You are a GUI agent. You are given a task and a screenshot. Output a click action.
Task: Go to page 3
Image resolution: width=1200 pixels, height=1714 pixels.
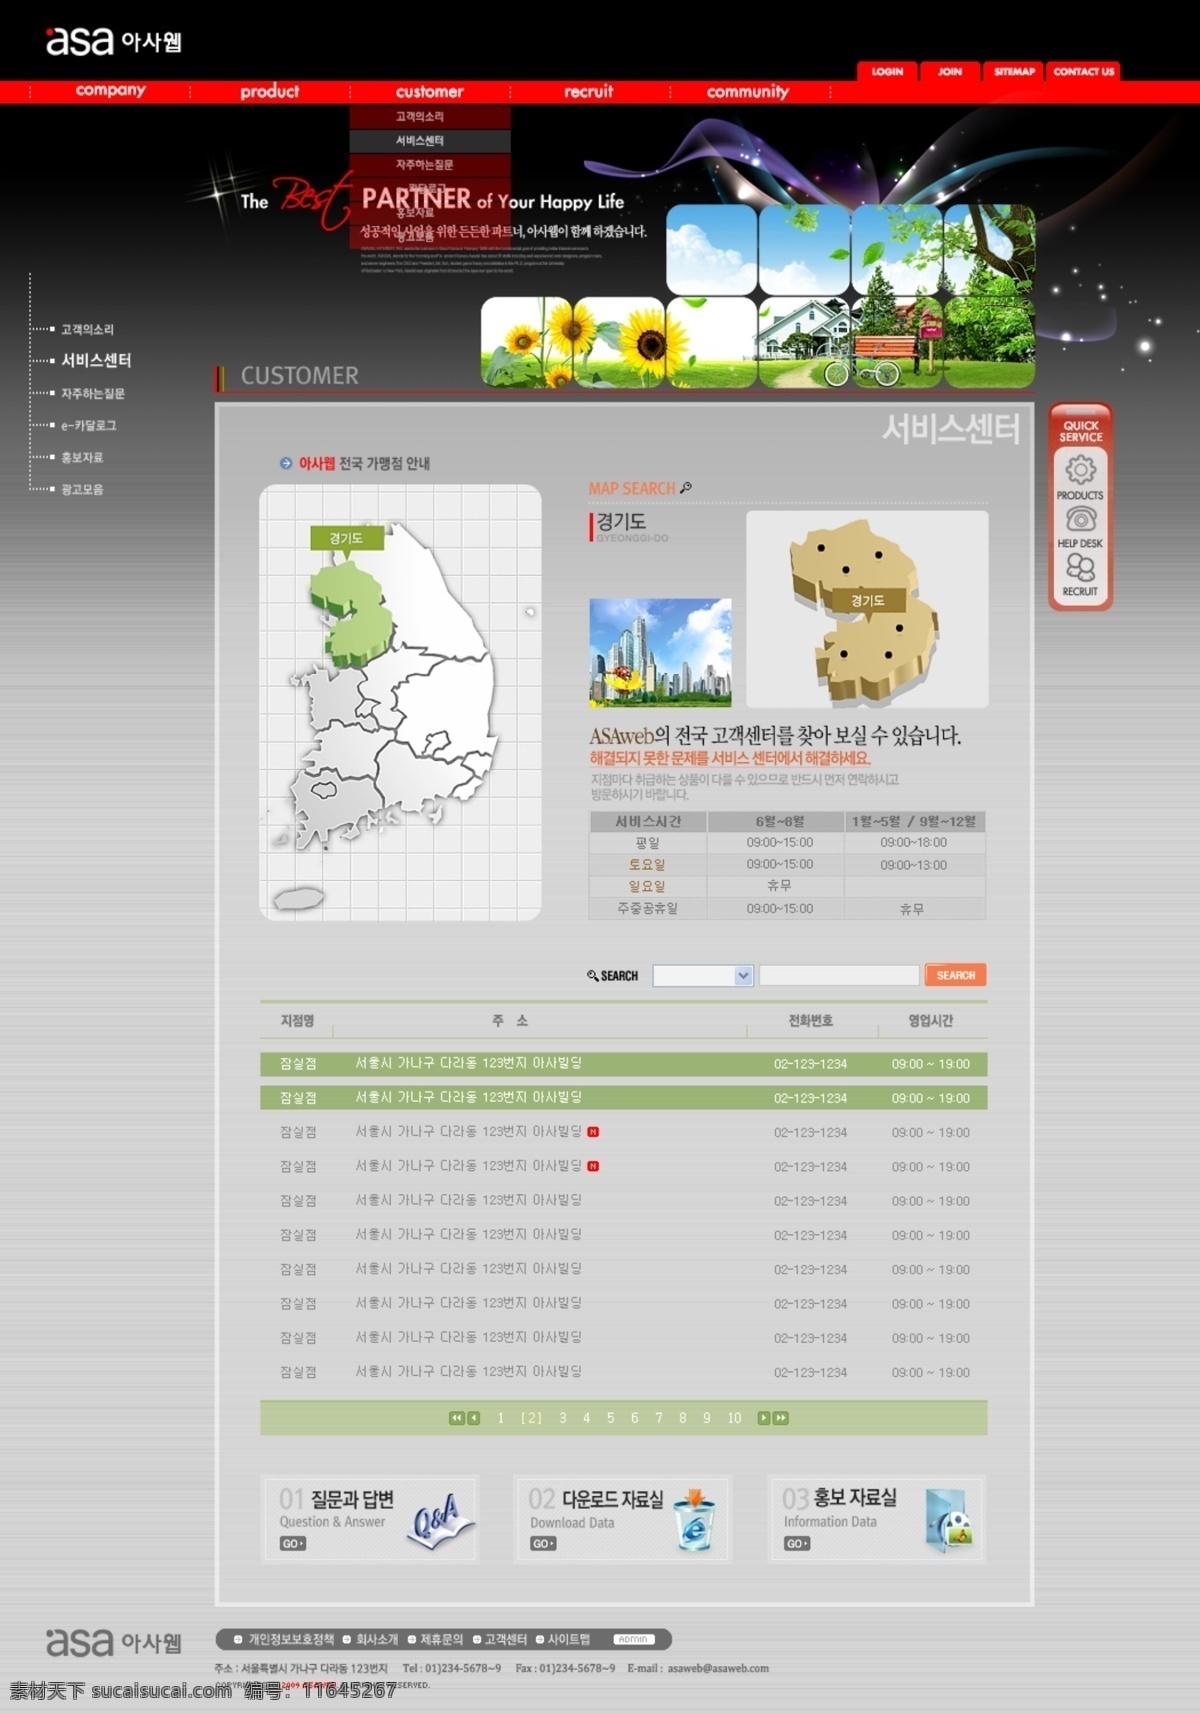(x=563, y=1418)
